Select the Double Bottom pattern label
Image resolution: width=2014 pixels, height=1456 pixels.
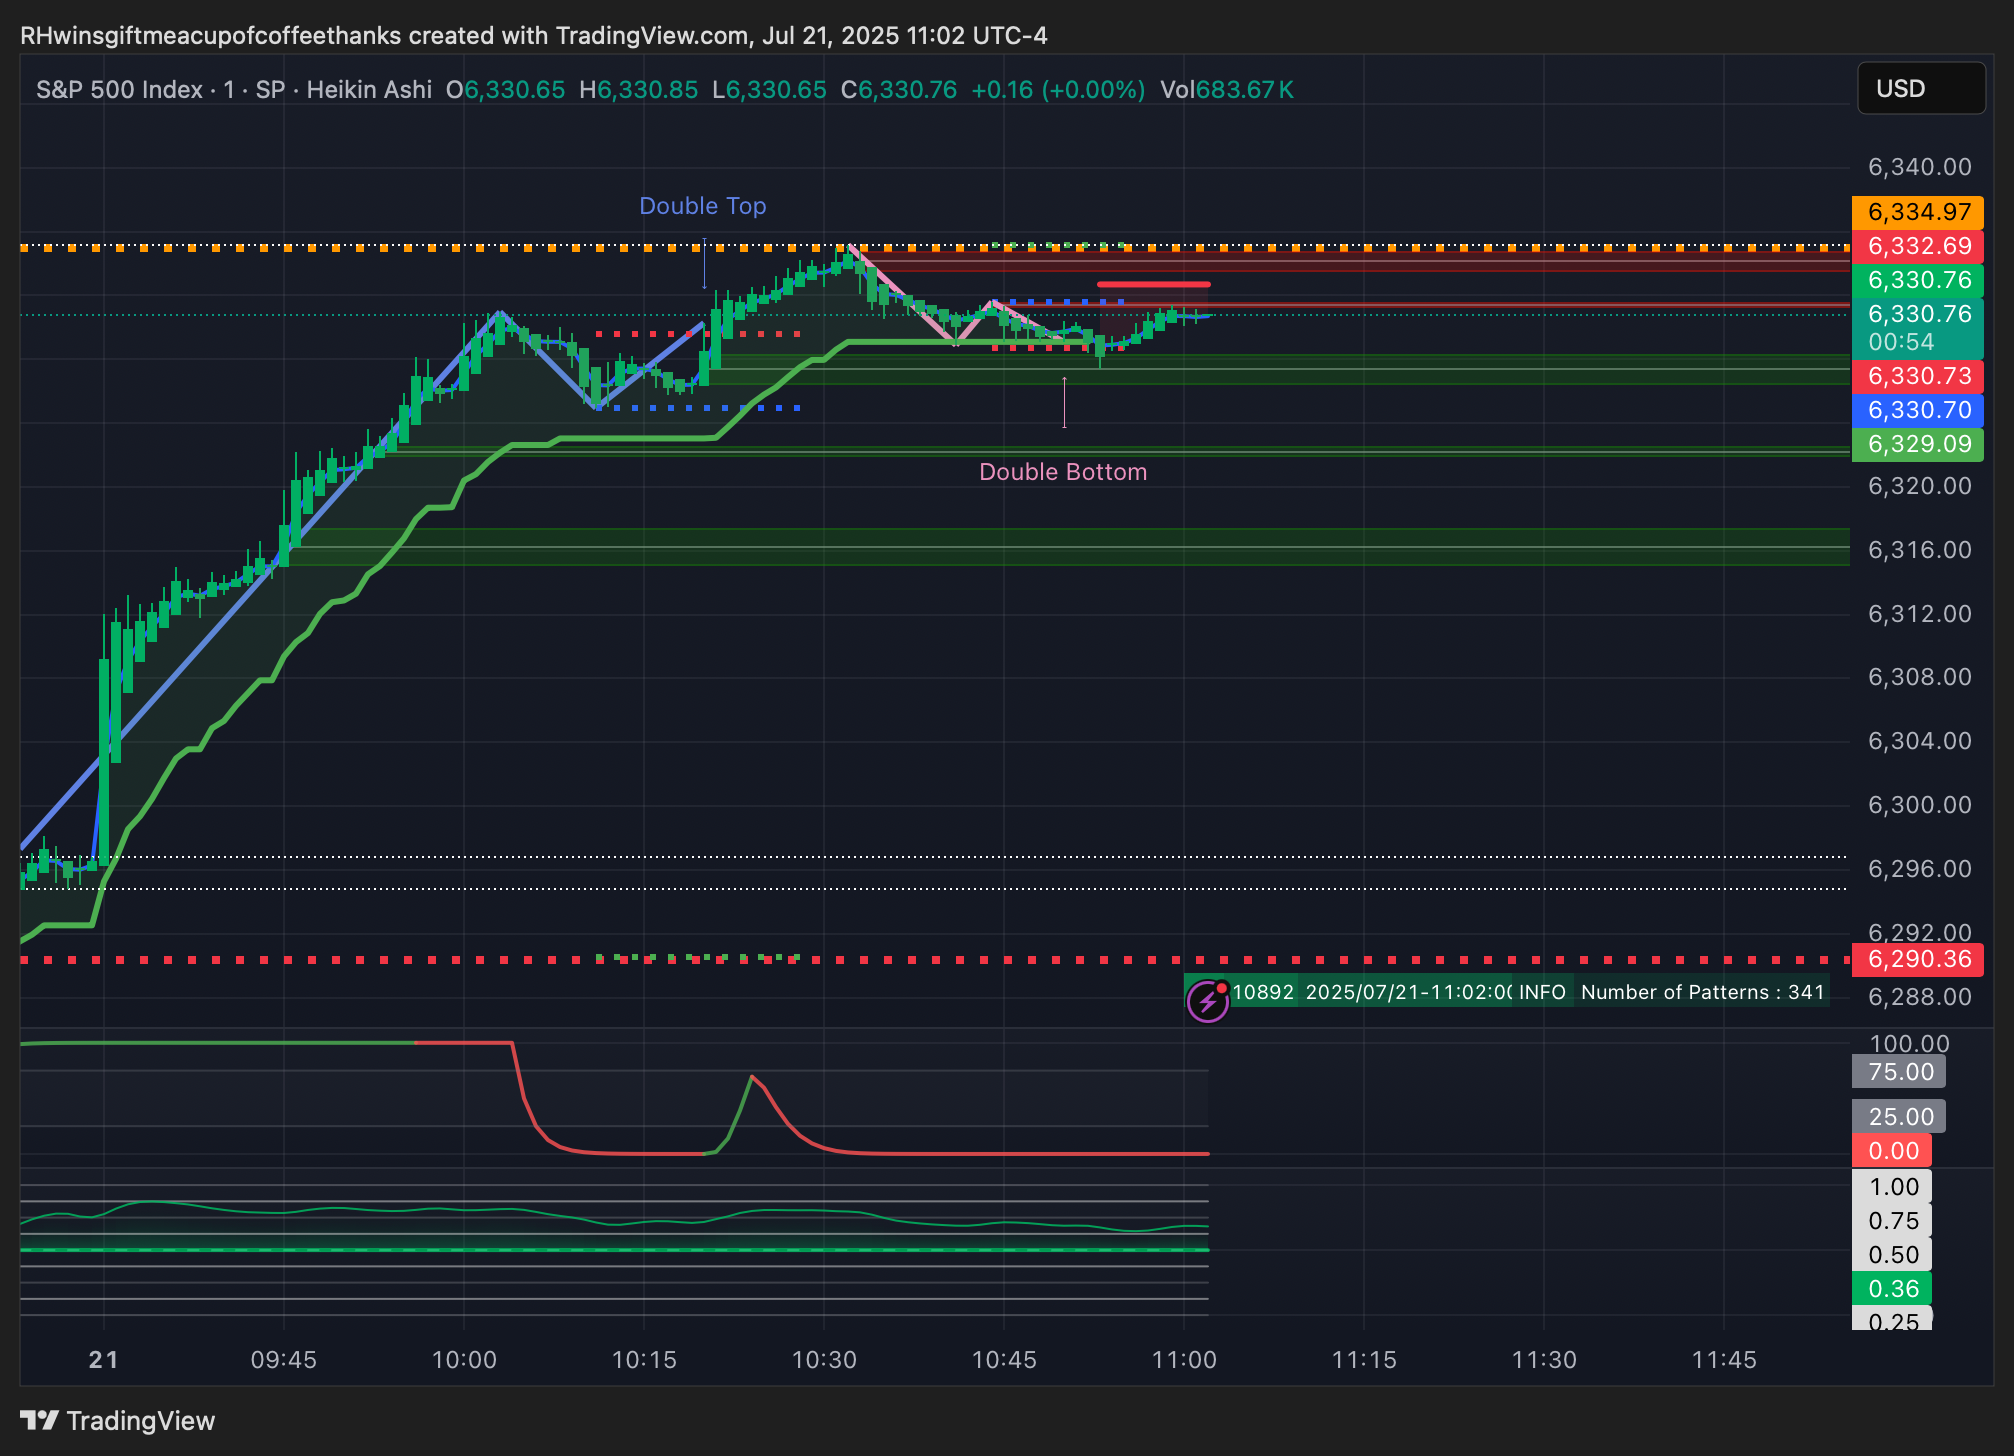pyautogui.click(x=1063, y=472)
